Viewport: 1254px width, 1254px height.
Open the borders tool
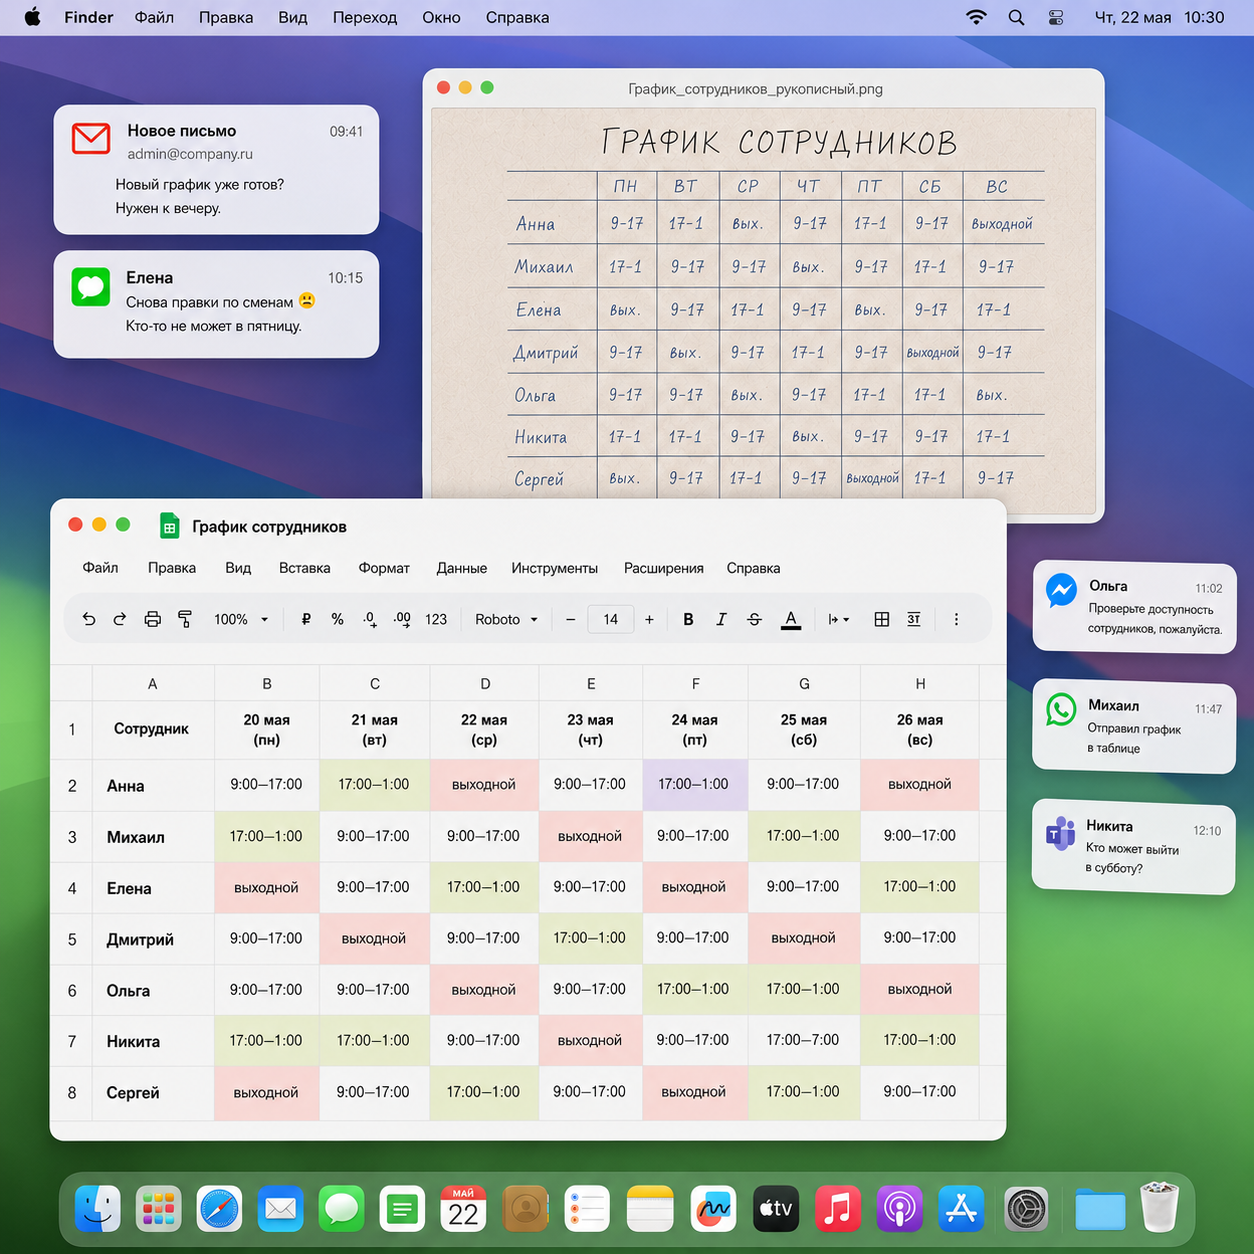click(881, 619)
